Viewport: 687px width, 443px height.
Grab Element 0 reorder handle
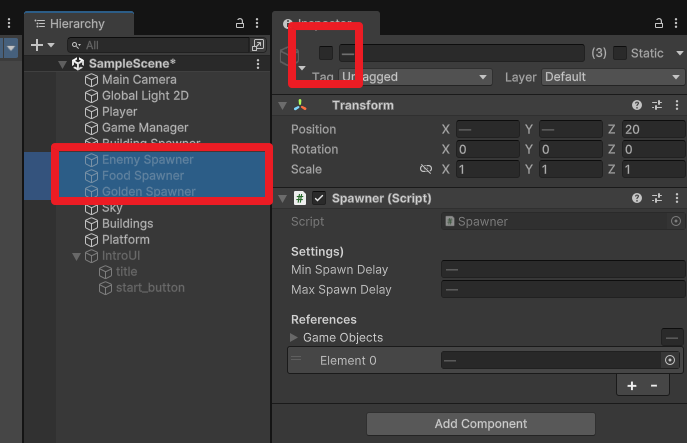[x=296, y=358]
